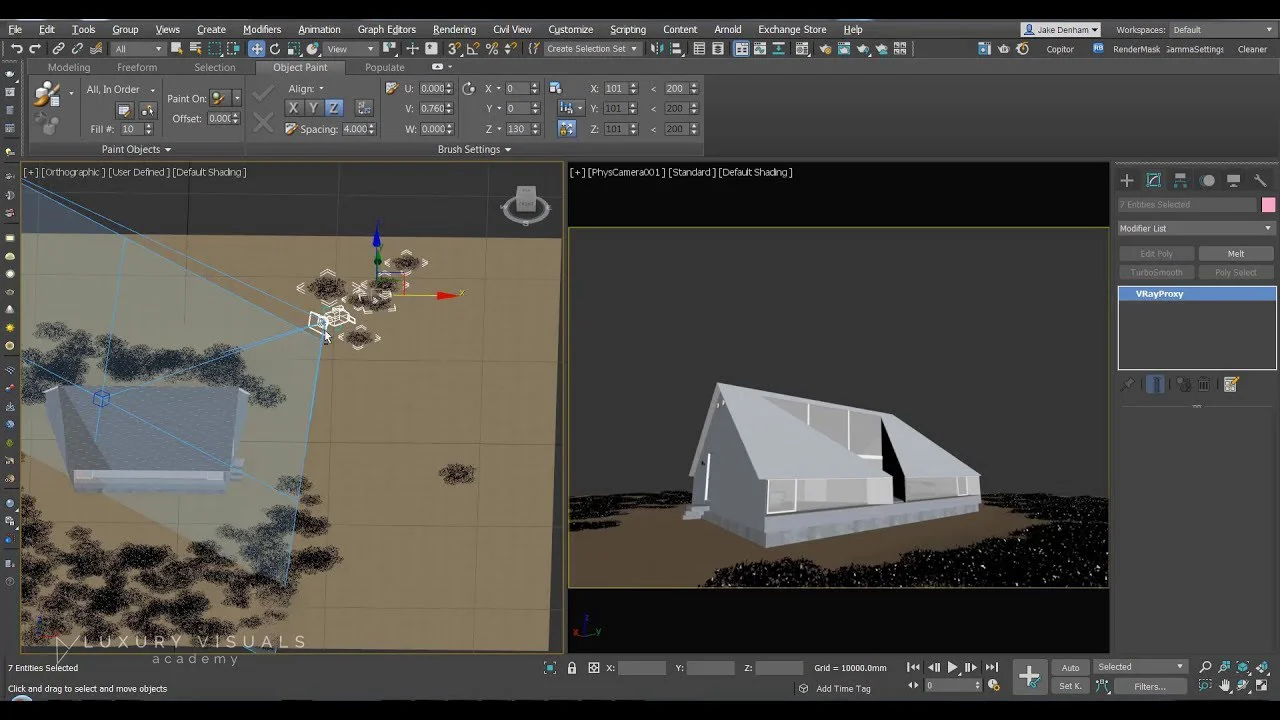Open the Create Selection Set dropdown
This screenshot has height=720, width=1280.
coord(592,49)
